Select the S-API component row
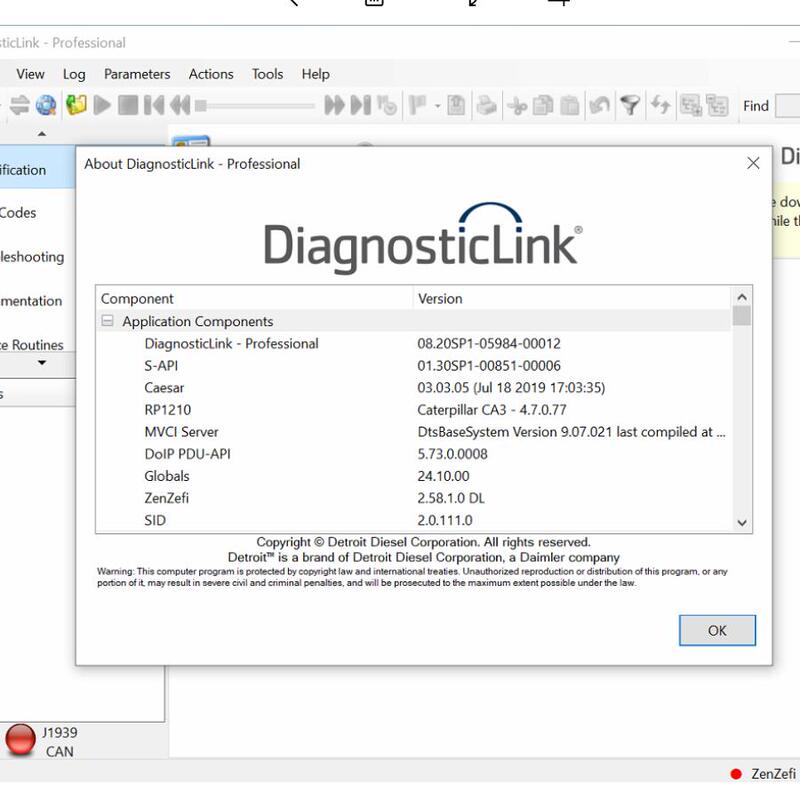The width and height of the screenshot is (800, 800). (x=413, y=365)
